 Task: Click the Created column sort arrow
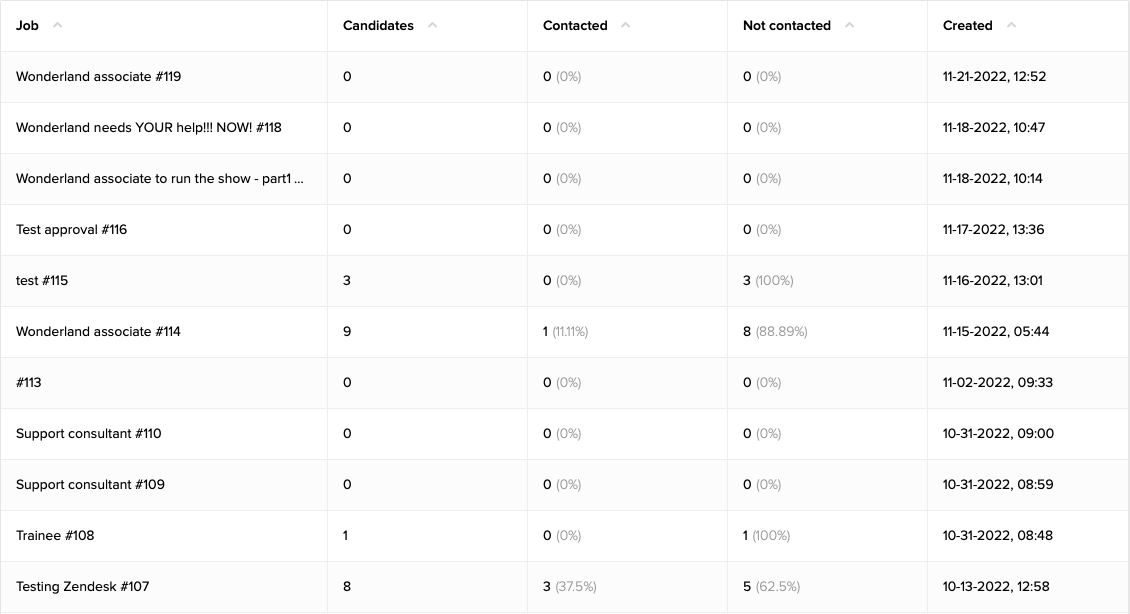click(1011, 26)
